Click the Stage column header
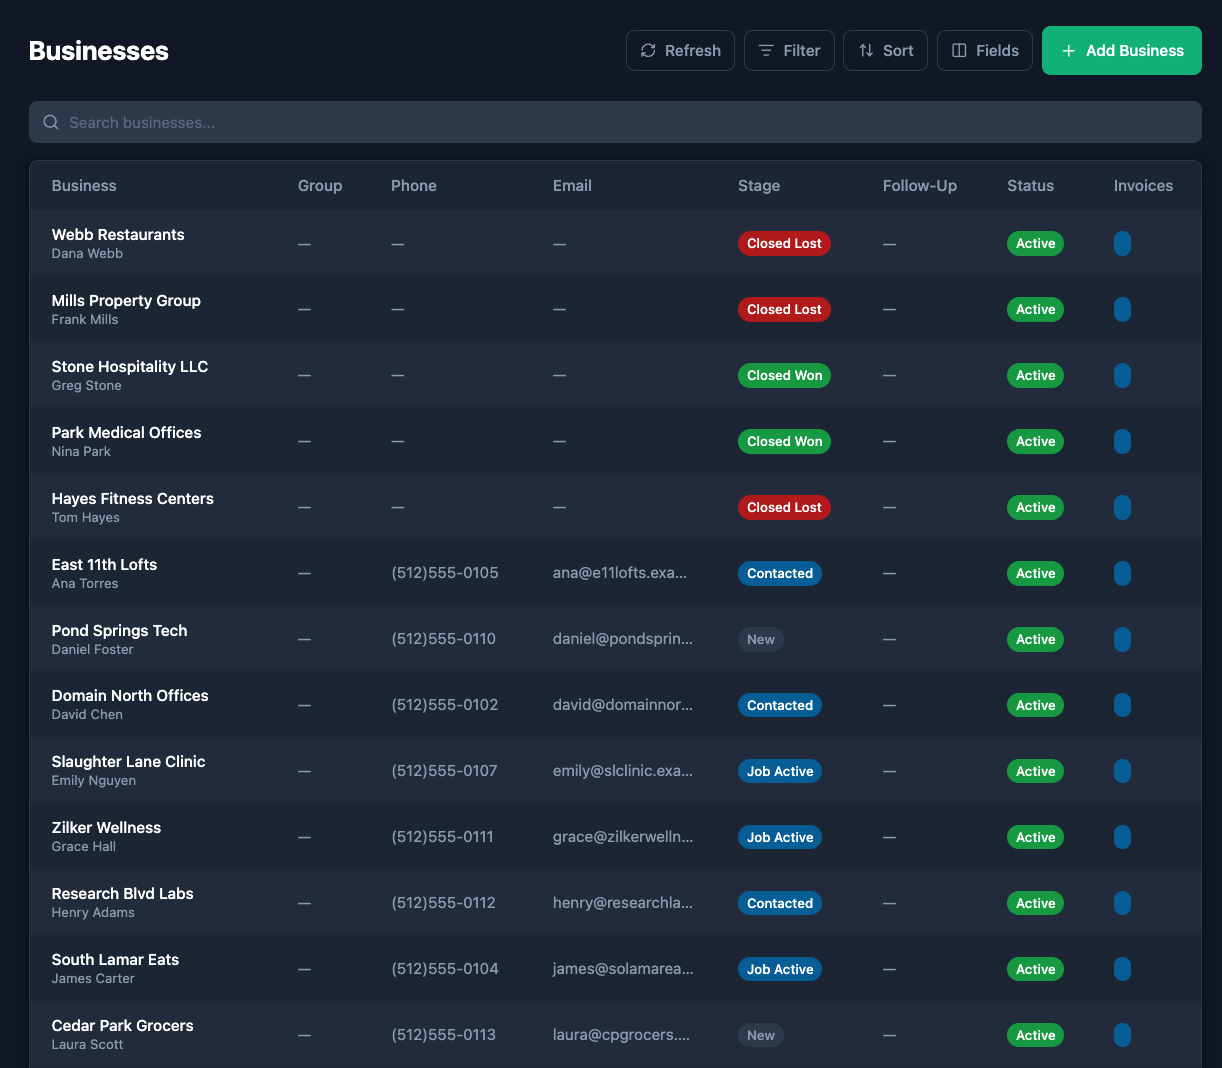Image resolution: width=1222 pixels, height=1068 pixels. 759,186
